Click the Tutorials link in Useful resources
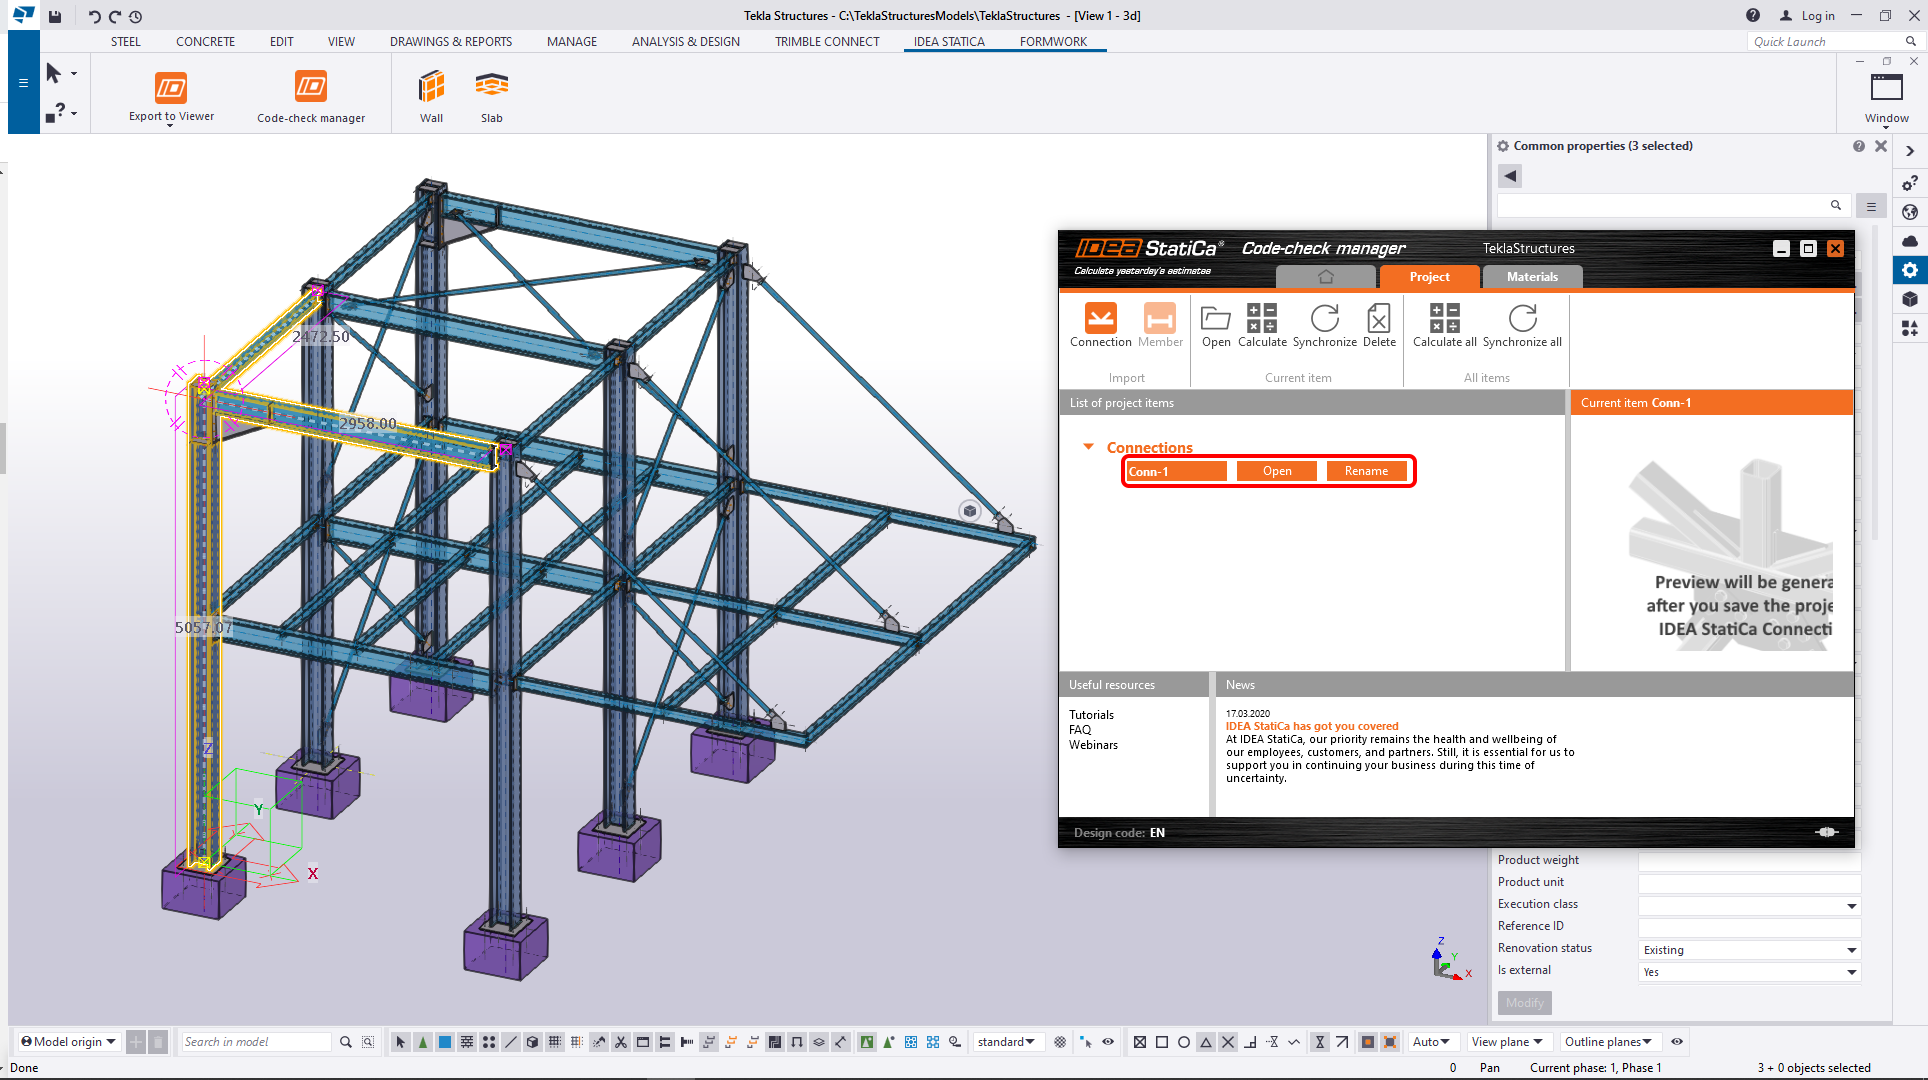 tap(1091, 715)
